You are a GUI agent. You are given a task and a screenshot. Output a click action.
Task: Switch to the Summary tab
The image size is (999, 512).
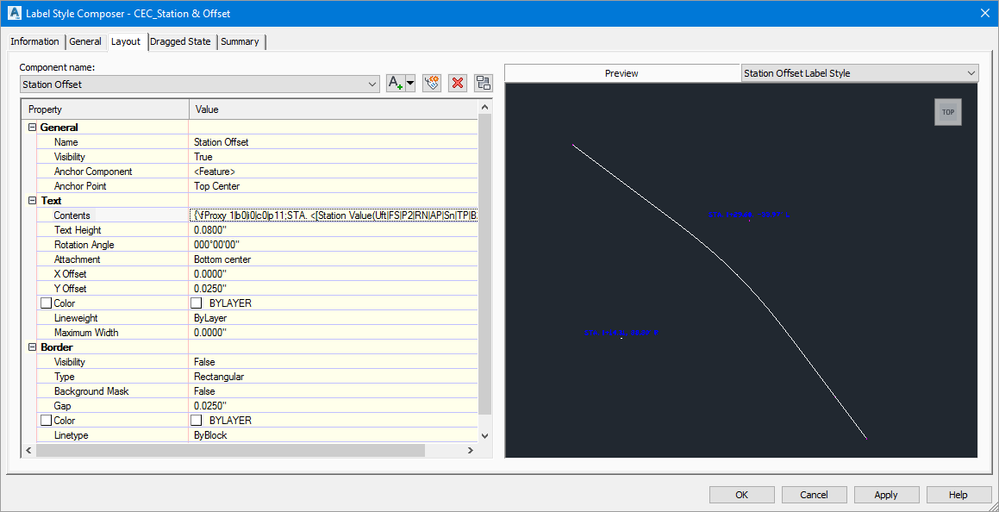pyautogui.click(x=240, y=42)
